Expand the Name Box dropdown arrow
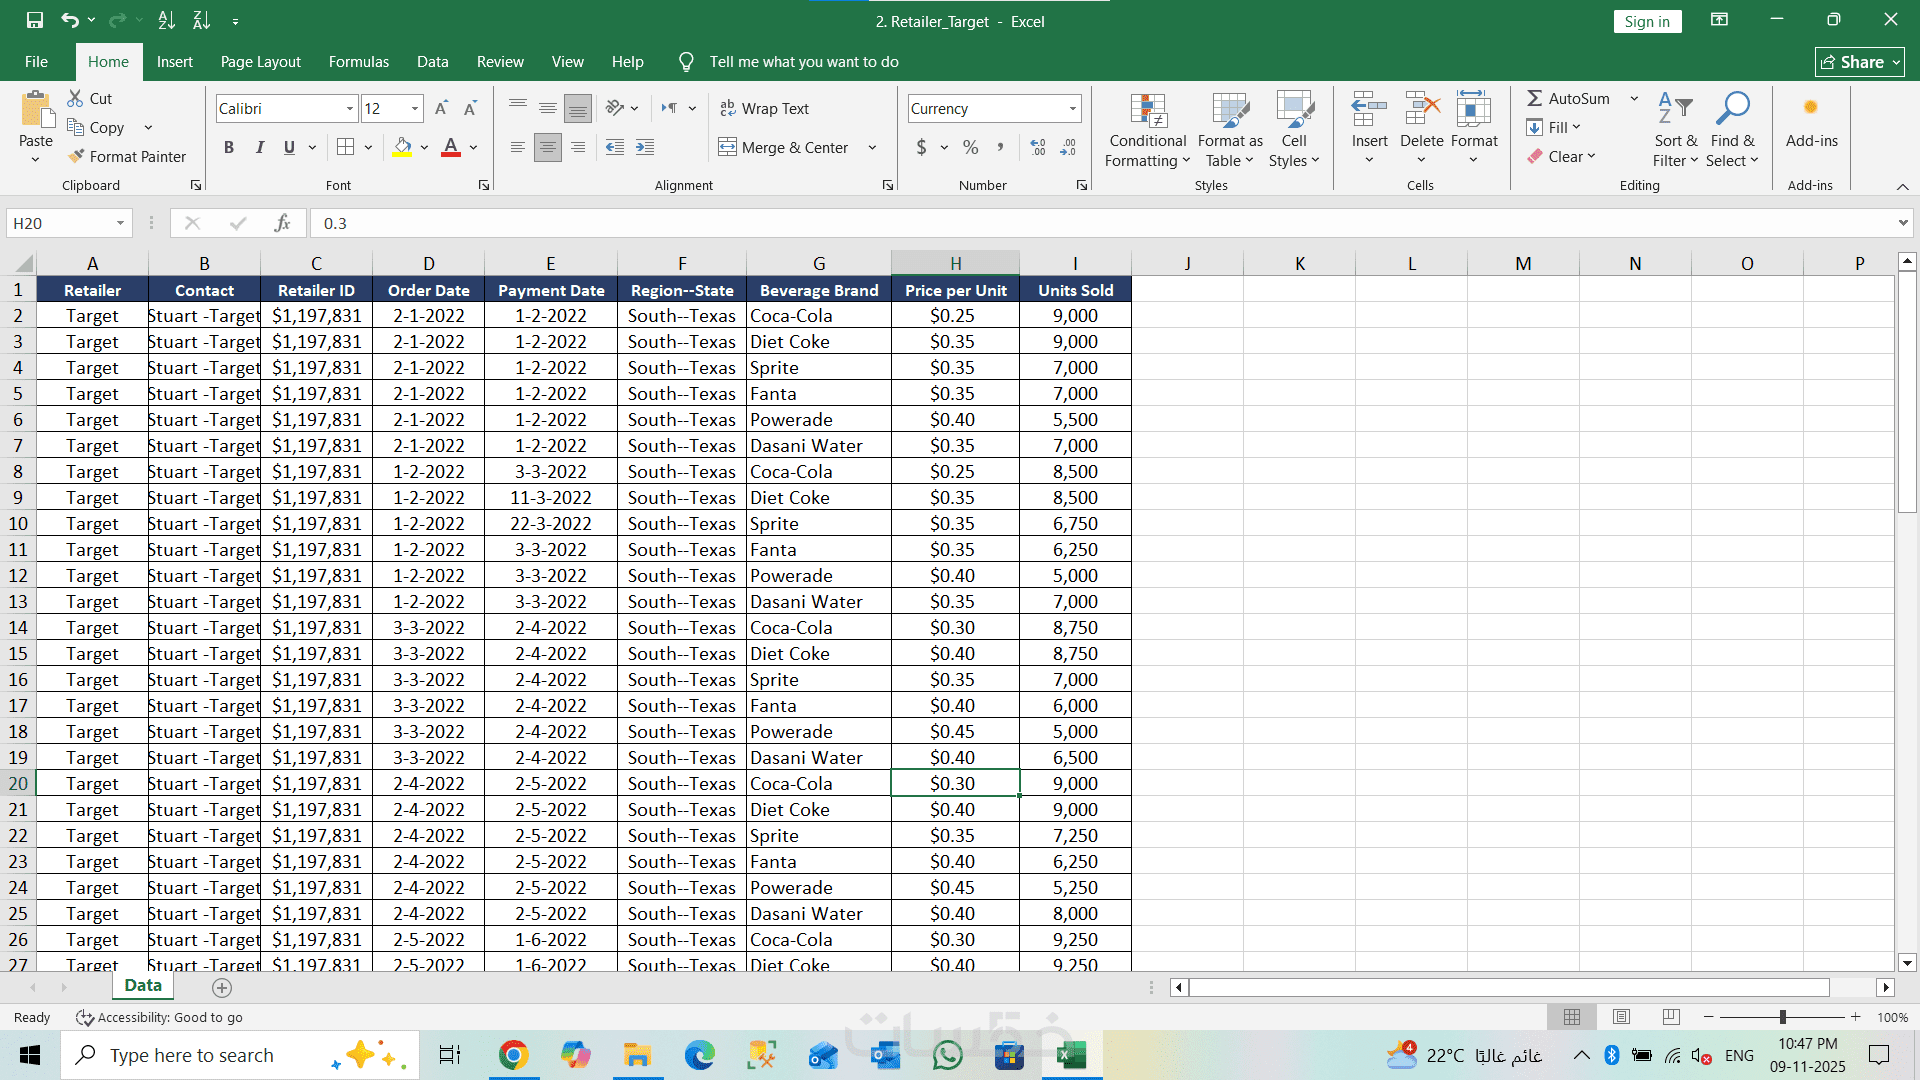1920x1080 pixels. [120, 223]
